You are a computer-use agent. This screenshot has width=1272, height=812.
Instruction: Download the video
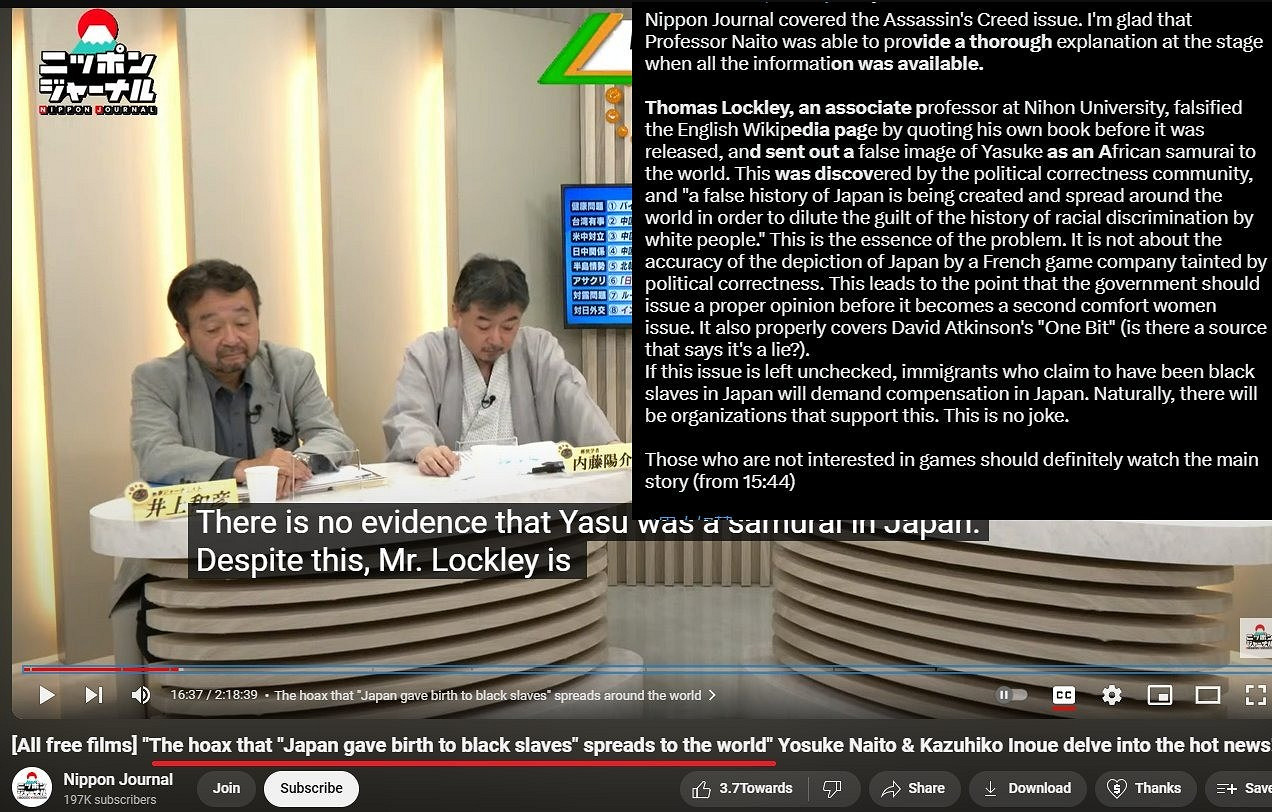(x=1026, y=788)
